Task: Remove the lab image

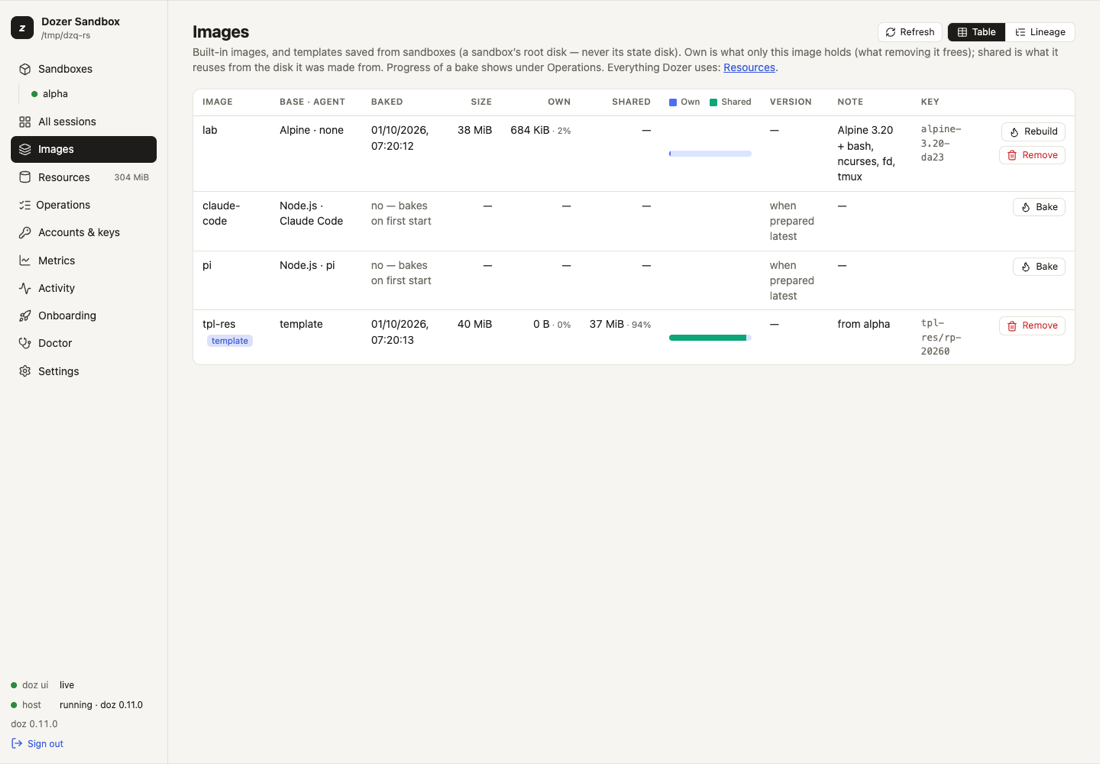Action: click(1032, 155)
